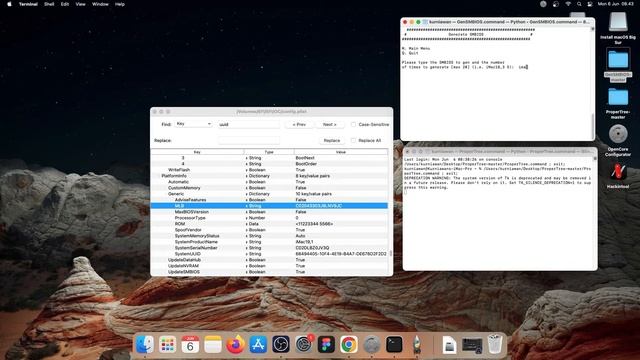Open the Notes app in the dock
This screenshot has width=640, height=360.
point(213,344)
